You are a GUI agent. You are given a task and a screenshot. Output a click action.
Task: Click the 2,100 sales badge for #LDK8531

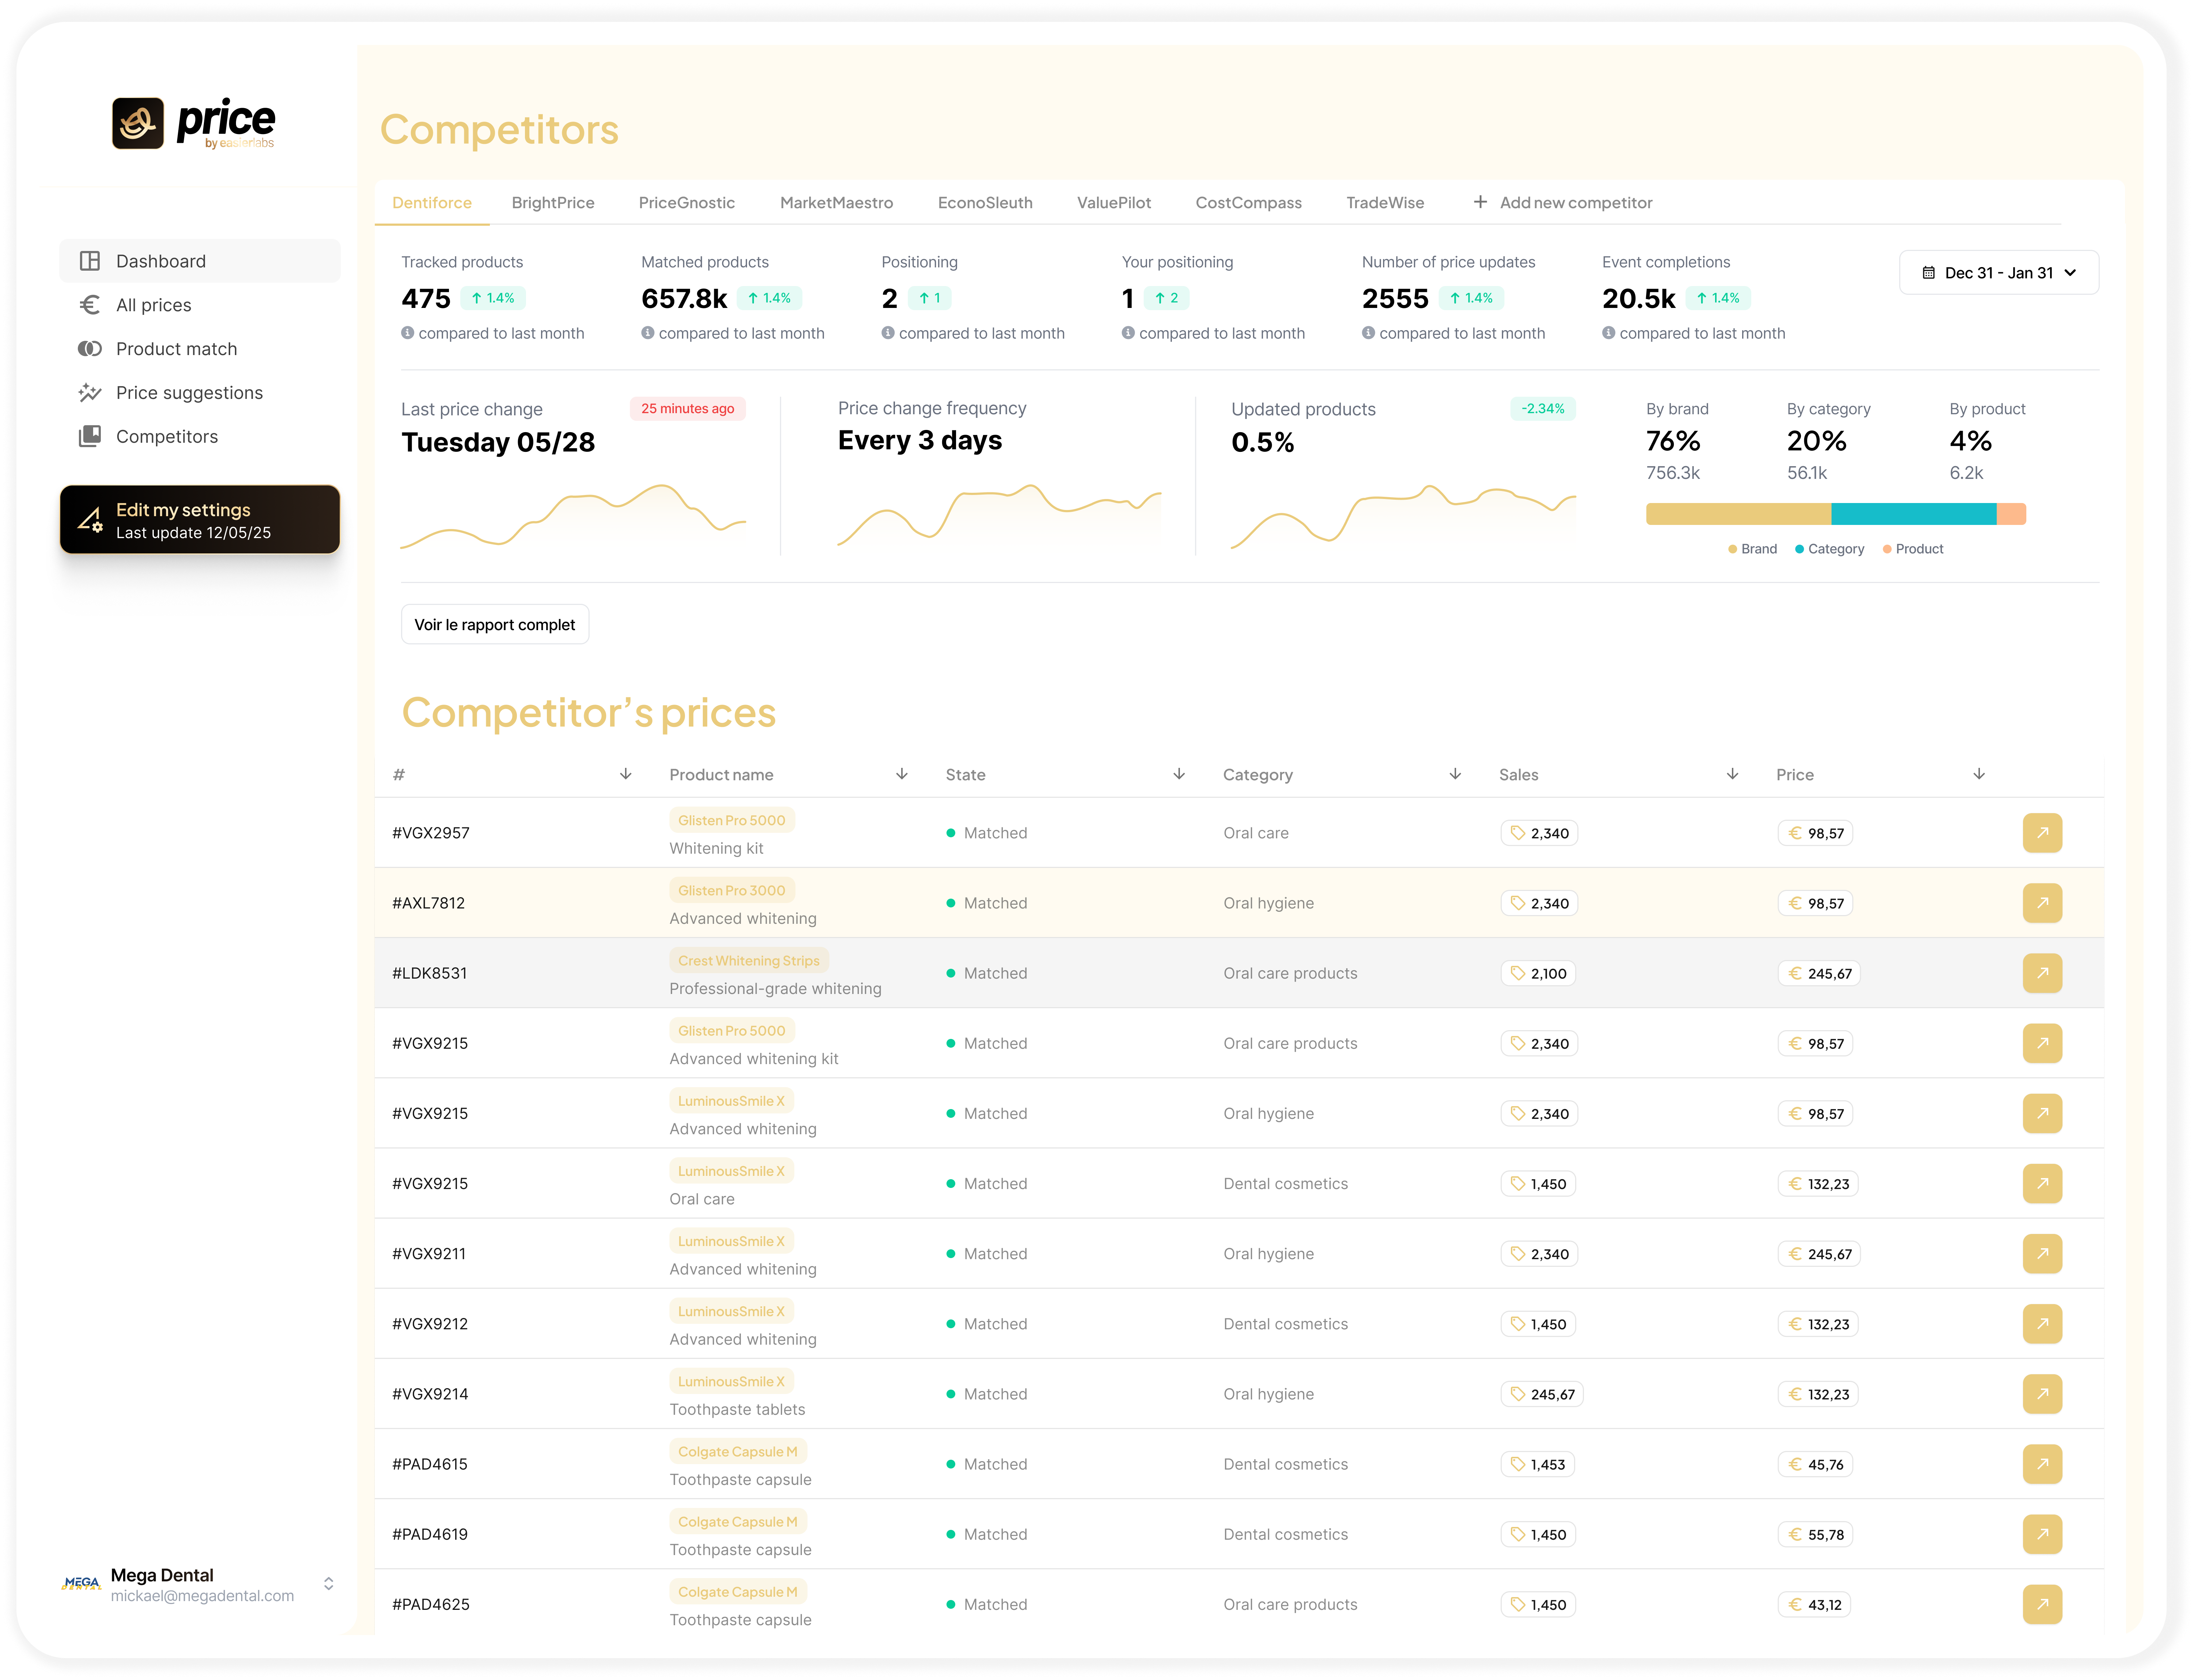[1538, 973]
